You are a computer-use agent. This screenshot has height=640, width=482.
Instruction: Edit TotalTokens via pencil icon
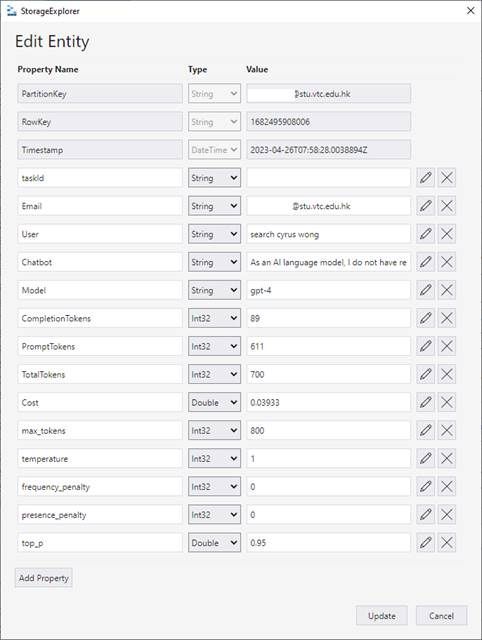(x=425, y=374)
